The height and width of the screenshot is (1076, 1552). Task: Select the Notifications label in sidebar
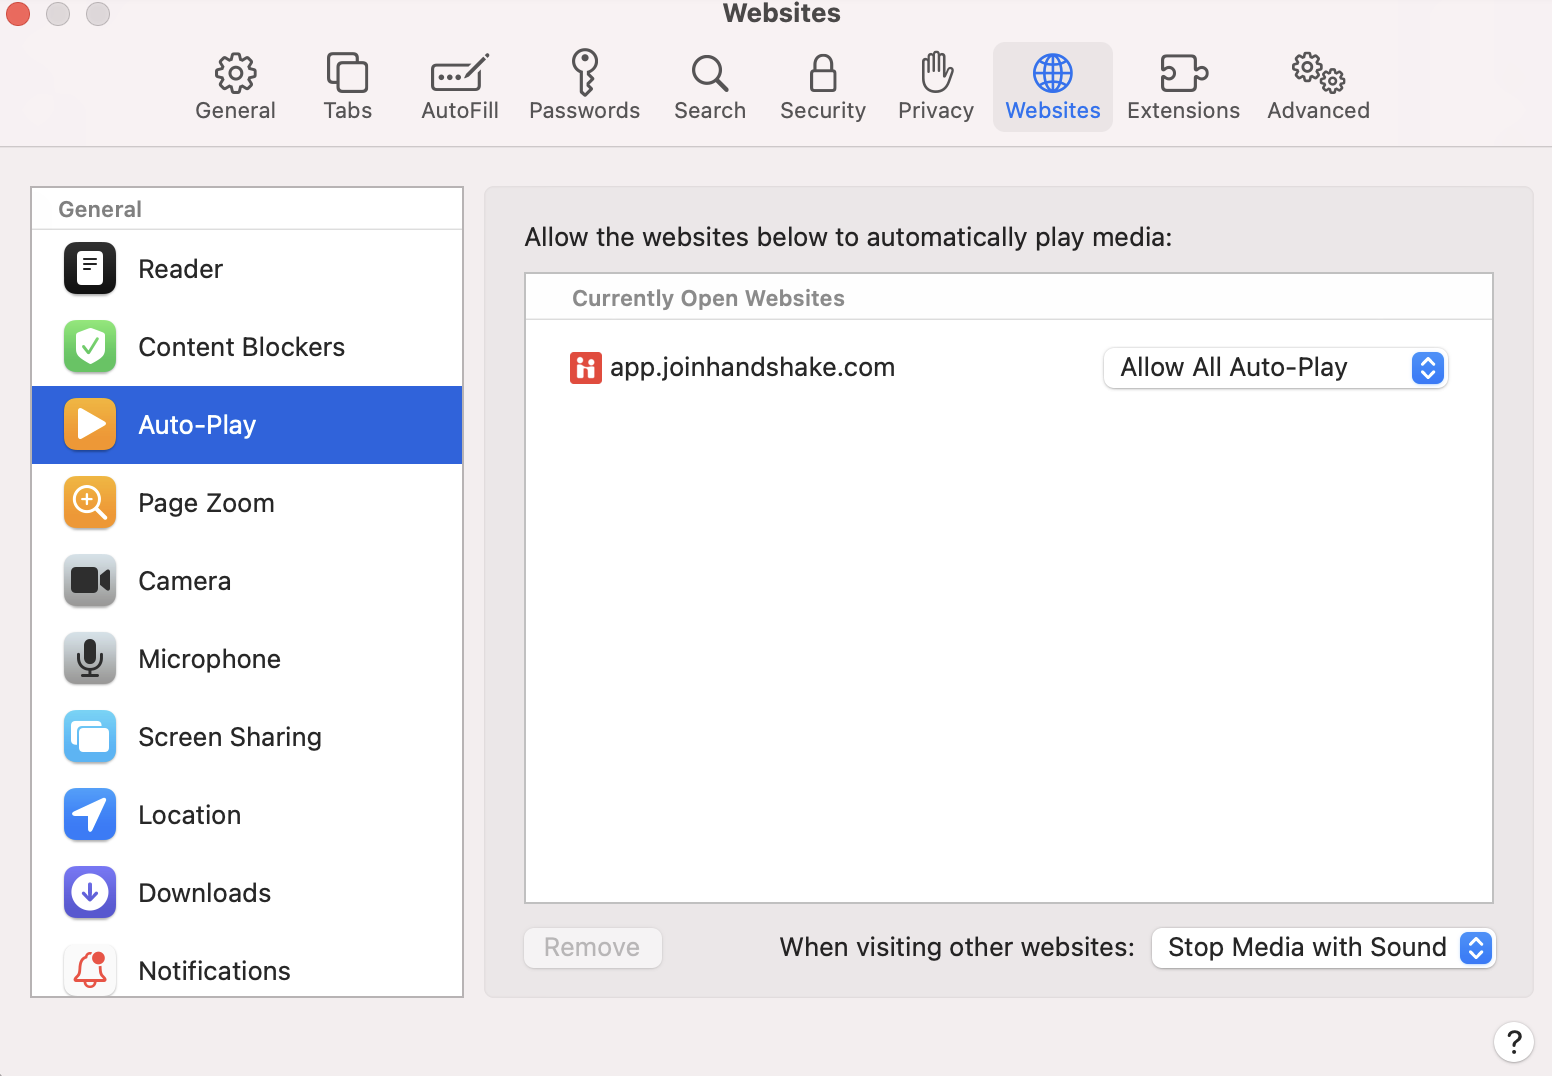coord(215,971)
